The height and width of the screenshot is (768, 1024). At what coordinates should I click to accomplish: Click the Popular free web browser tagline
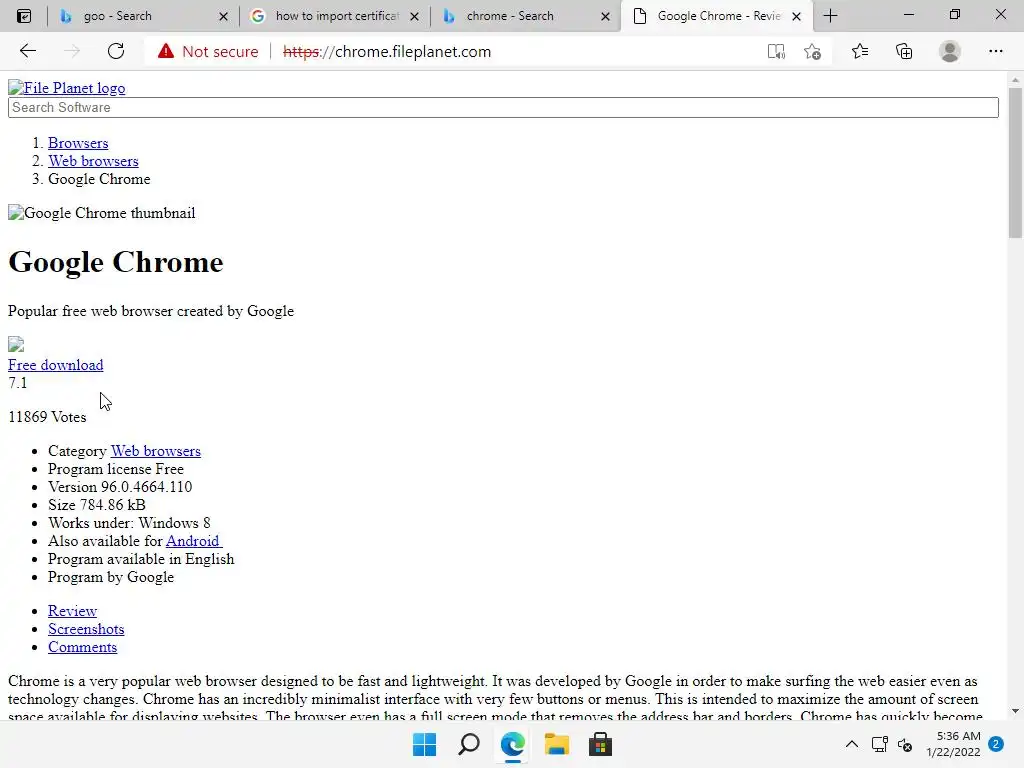pos(151,312)
